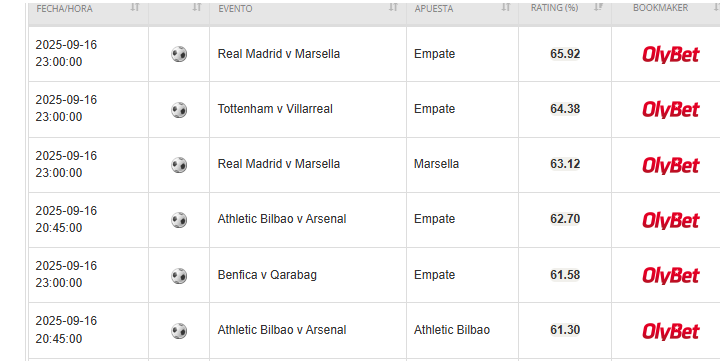Screen dimensions: 723x364
Task: Click OlyBet logo in Marsella bet row
Action: [x=671, y=165]
